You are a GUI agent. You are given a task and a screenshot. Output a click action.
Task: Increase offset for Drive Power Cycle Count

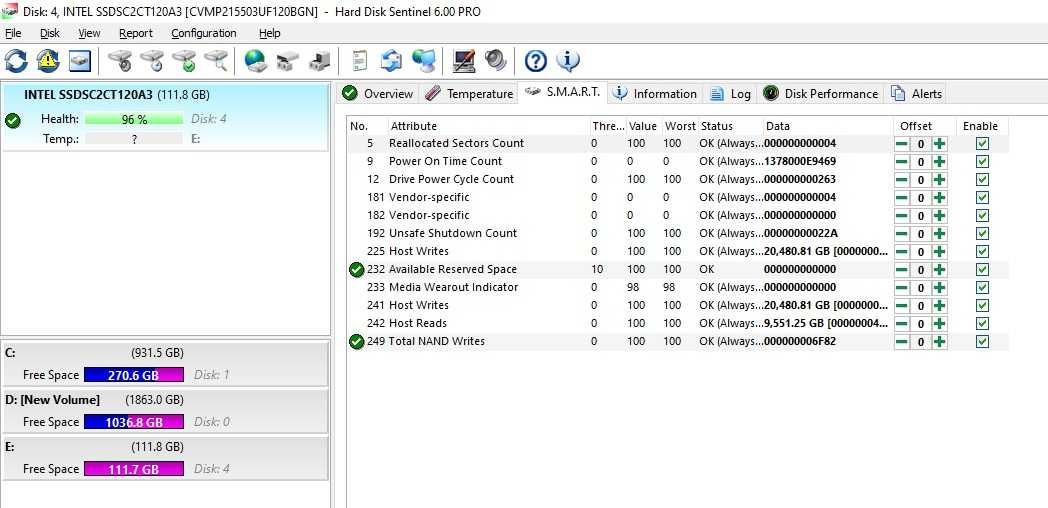point(940,180)
